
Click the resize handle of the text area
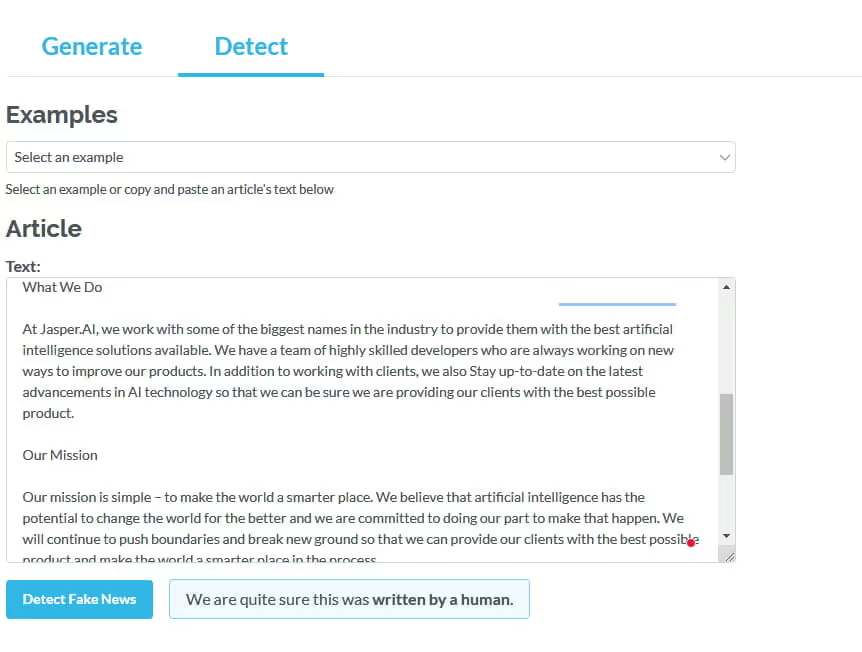click(x=729, y=556)
